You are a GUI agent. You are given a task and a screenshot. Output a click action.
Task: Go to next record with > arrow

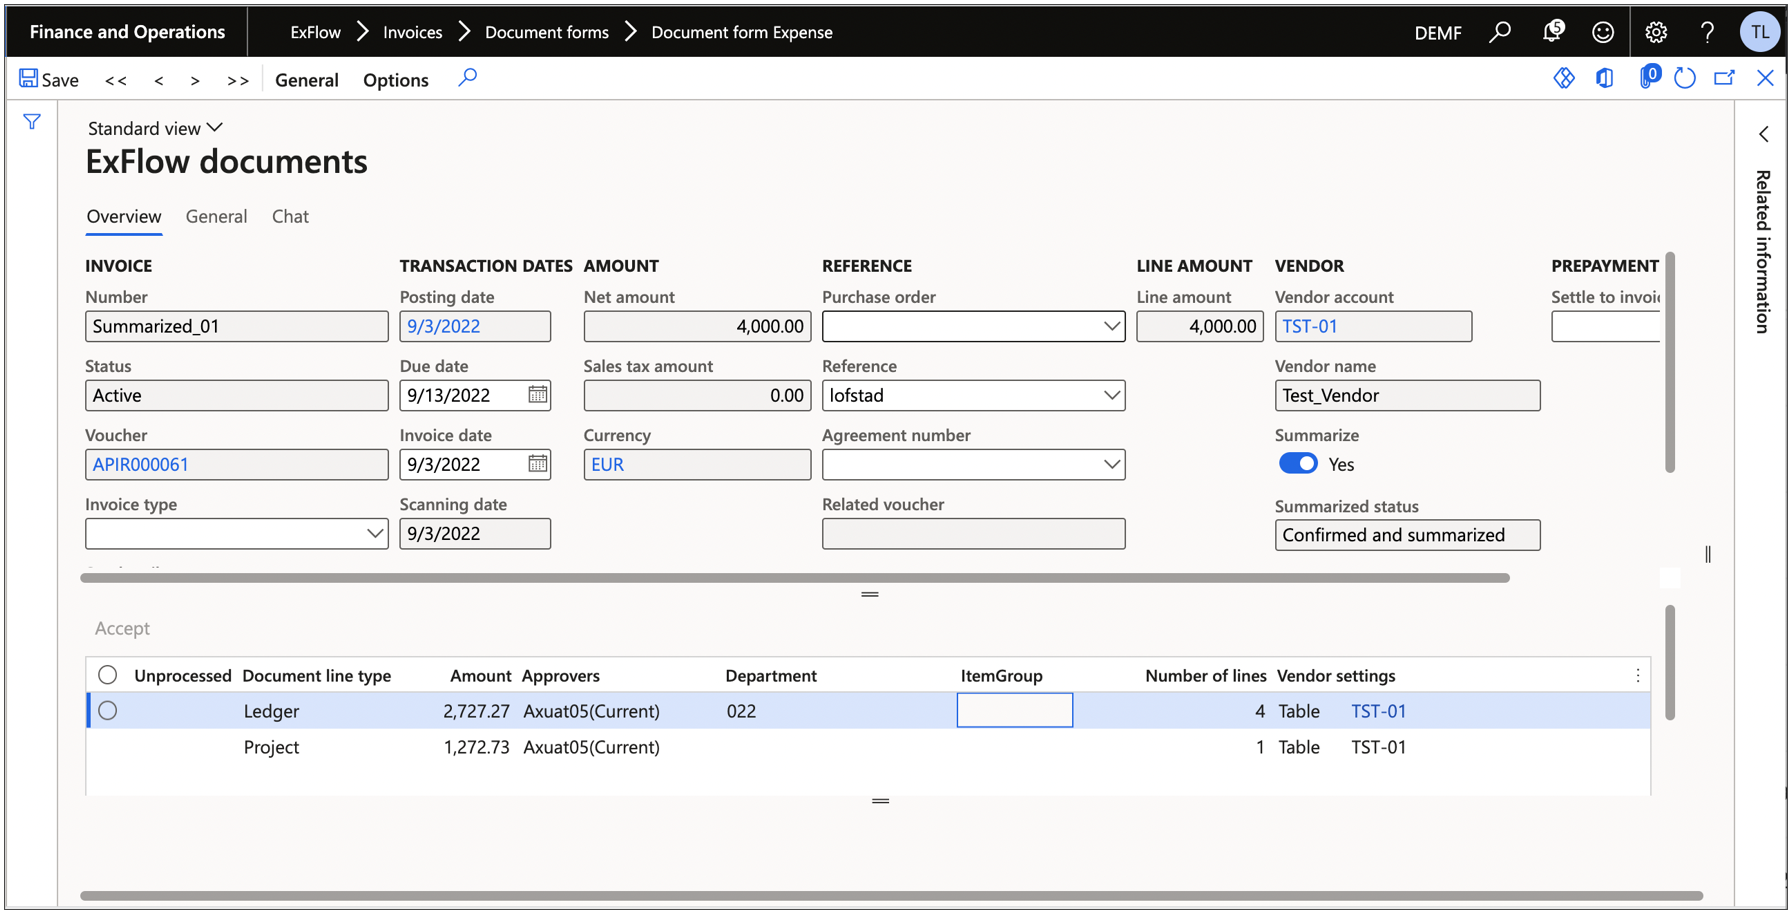click(x=195, y=80)
